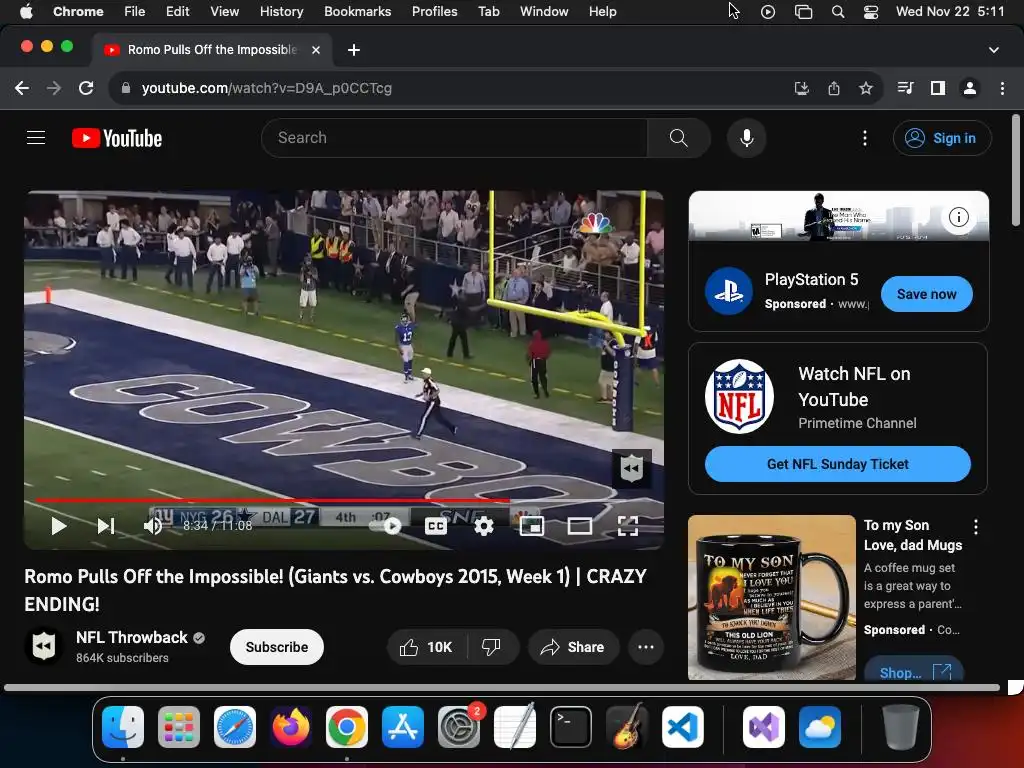The width and height of the screenshot is (1024, 768).
Task: Open options for the mug ad
Action: [976, 526]
